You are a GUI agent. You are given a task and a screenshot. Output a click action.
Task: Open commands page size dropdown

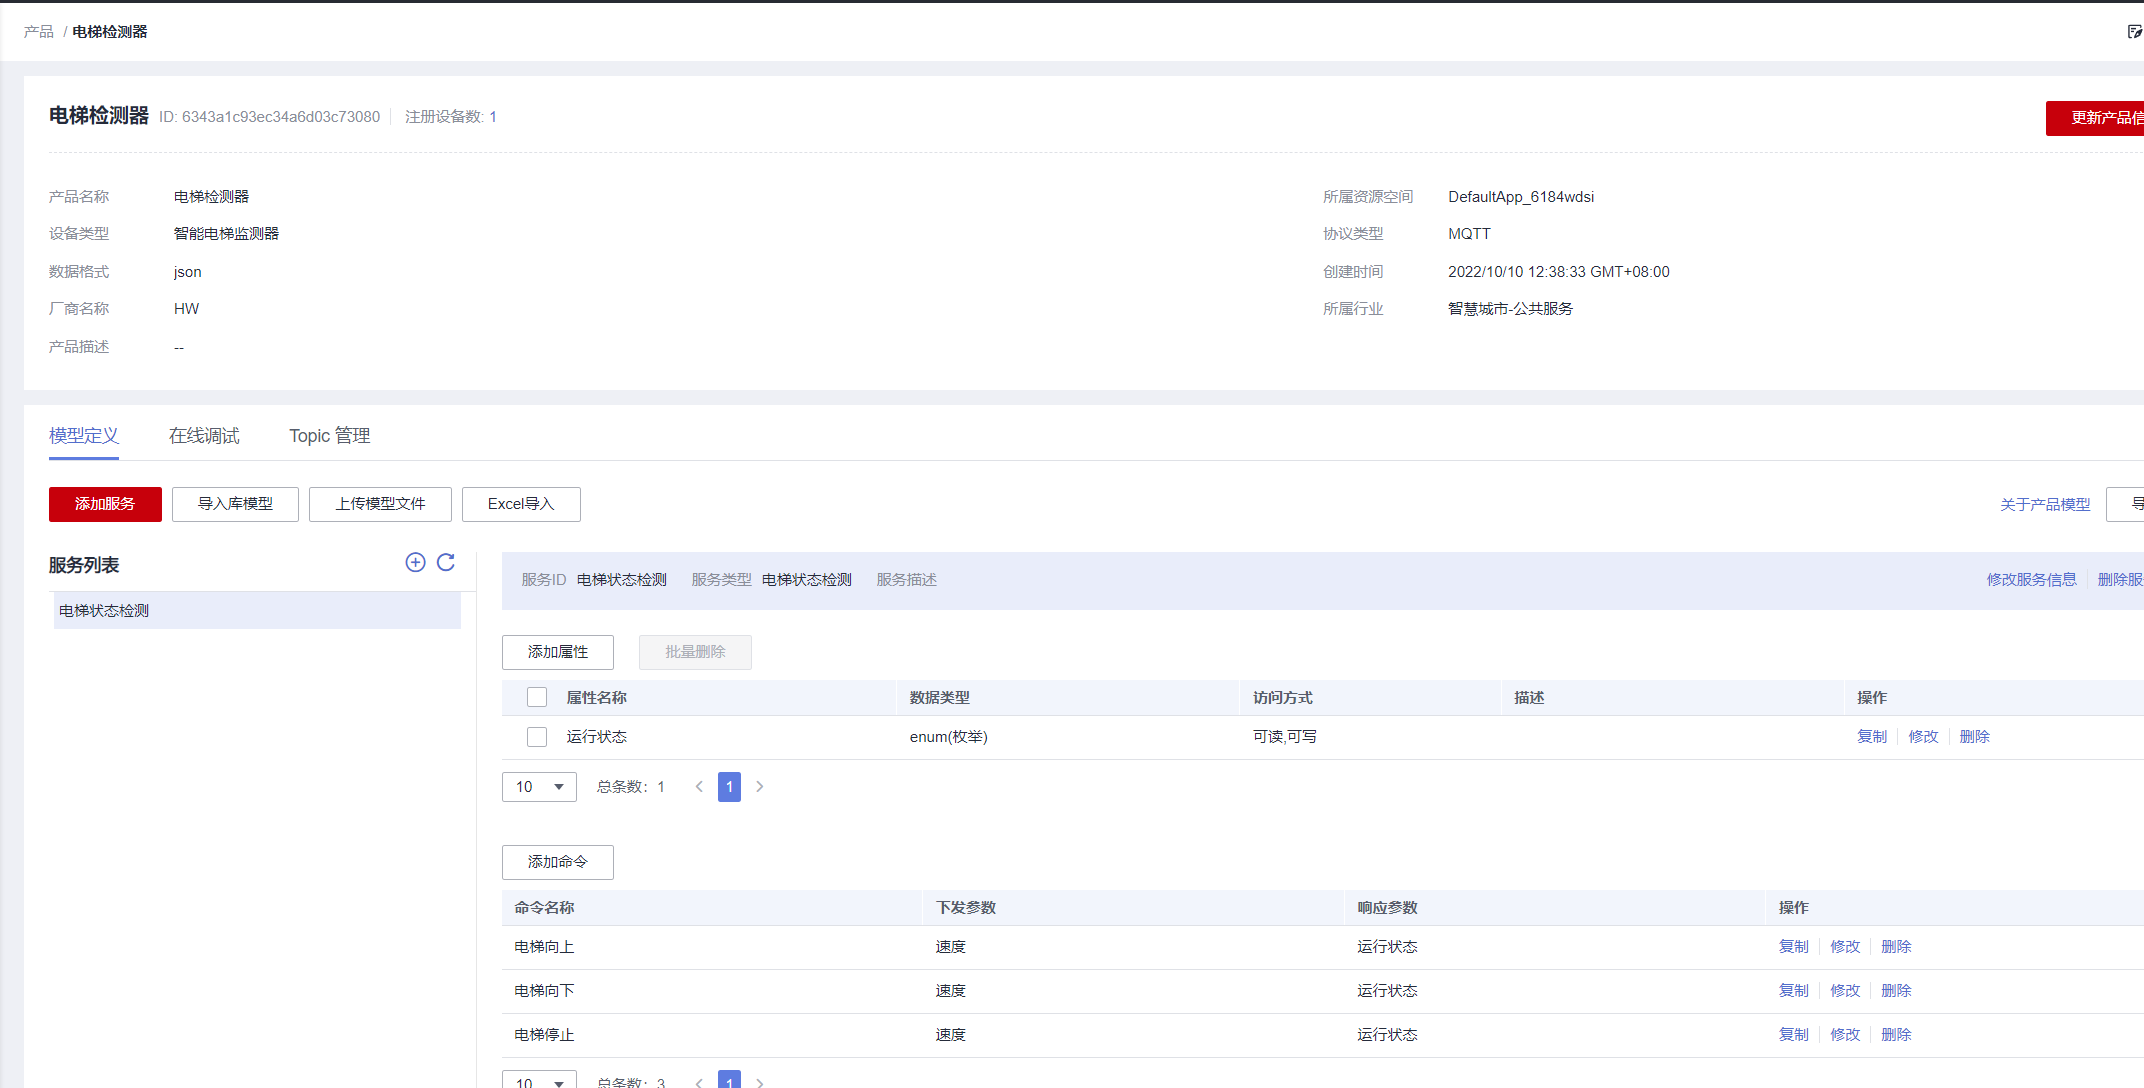pos(539,1081)
